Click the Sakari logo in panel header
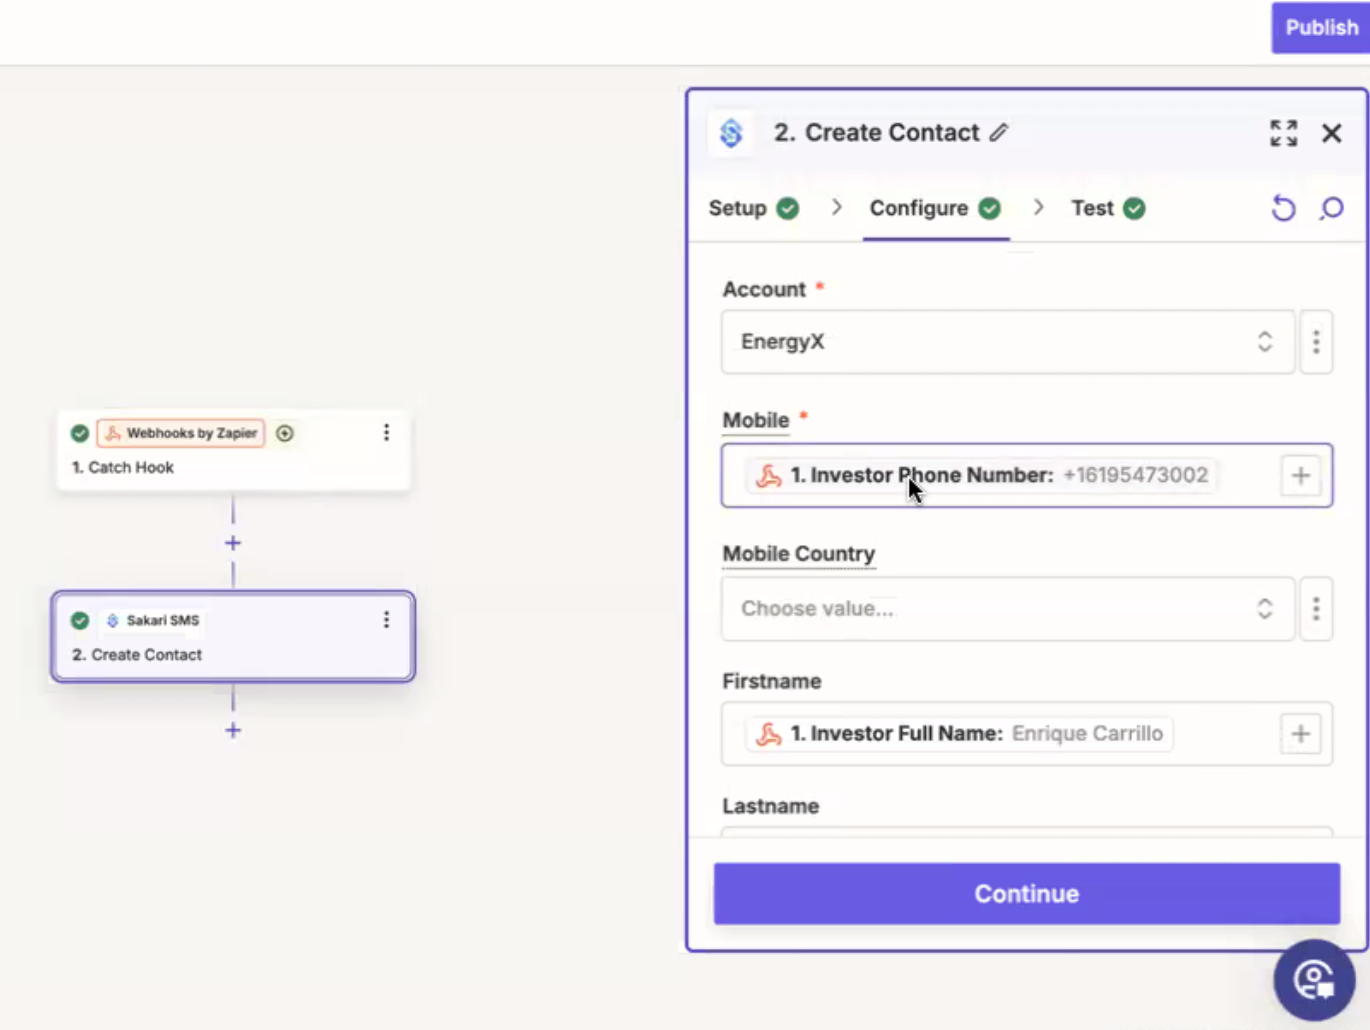This screenshot has height=1030, width=1370. point(731,133)
